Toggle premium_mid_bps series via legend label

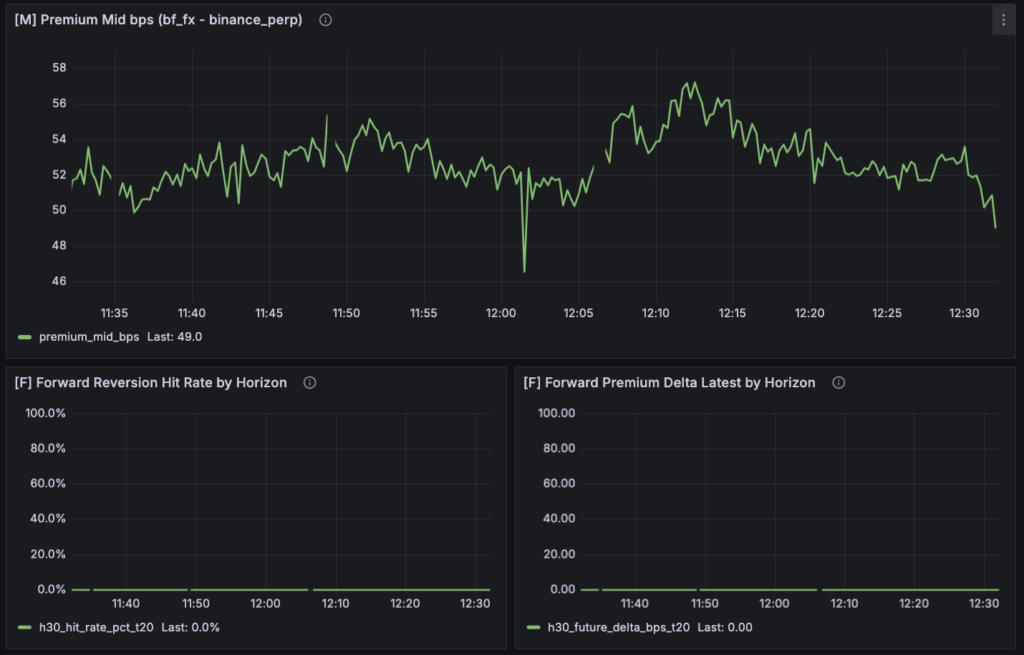[89, 337]
